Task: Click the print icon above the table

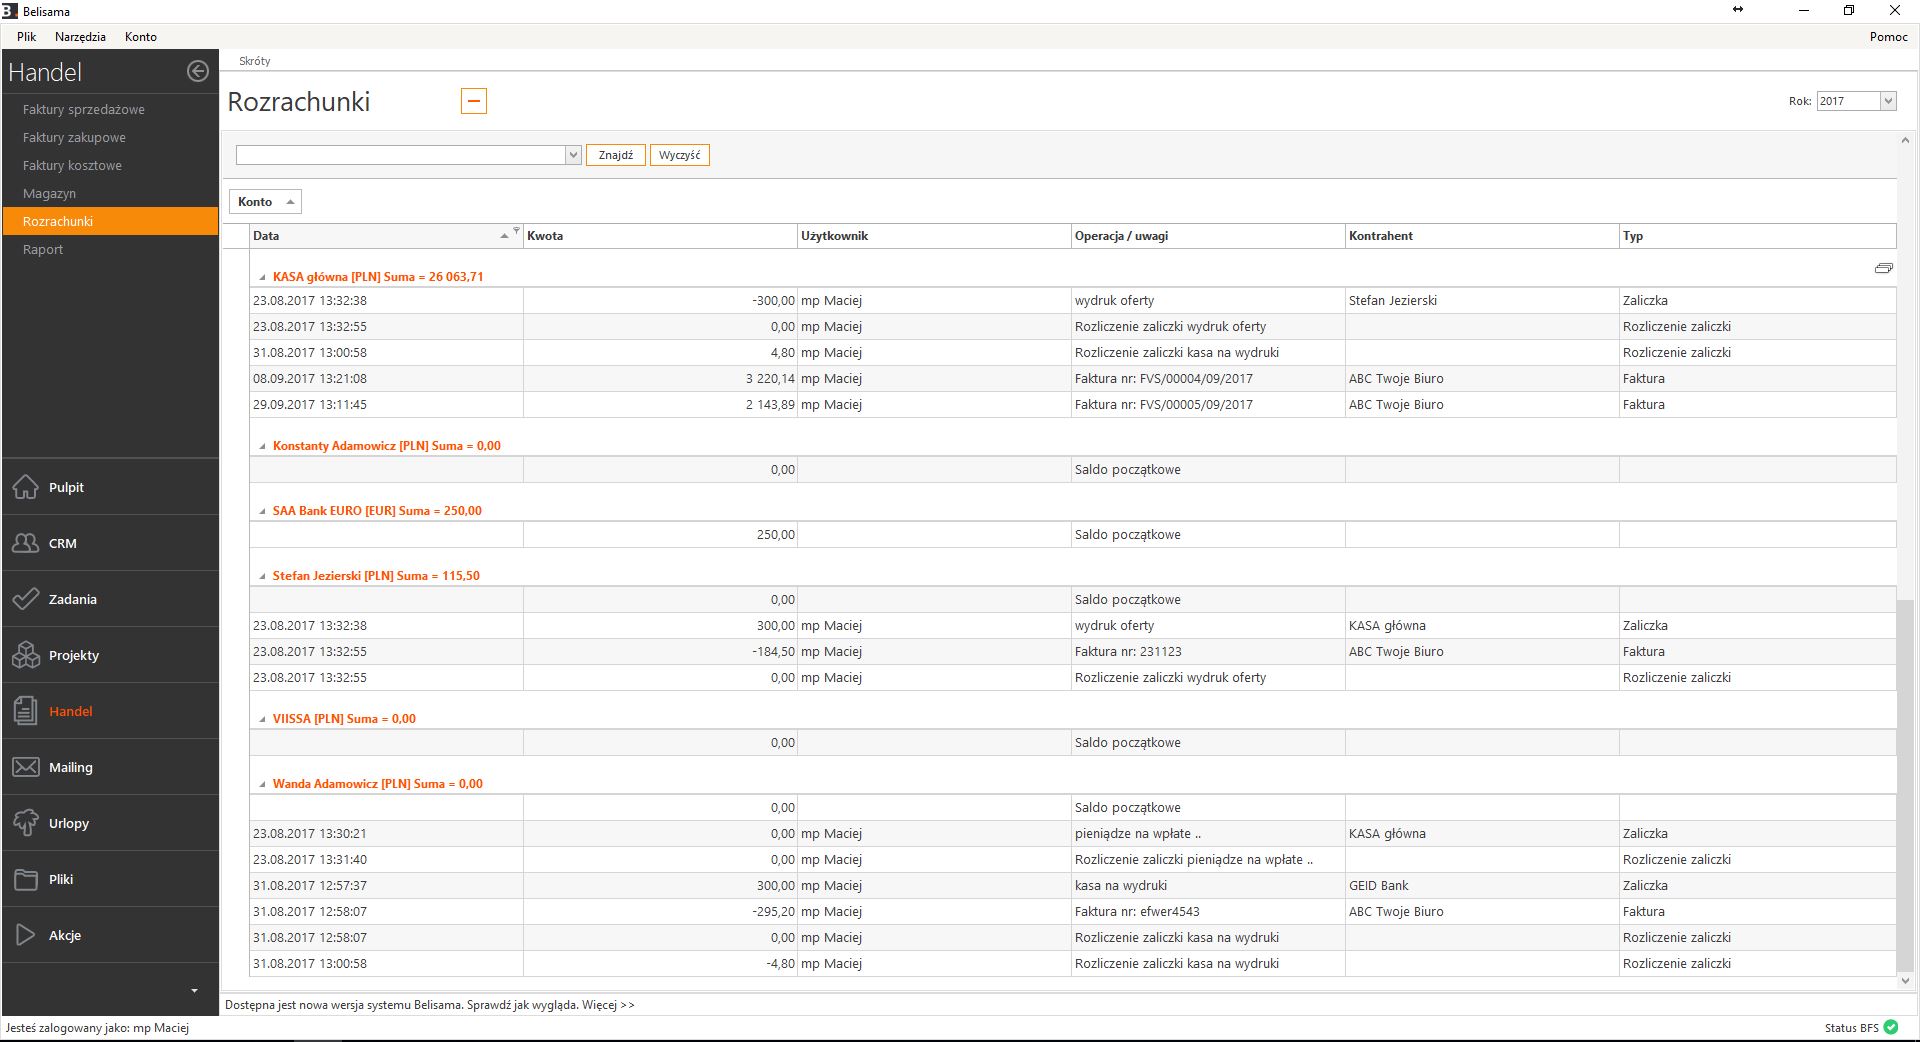Action: click(x=1883, y=268)
